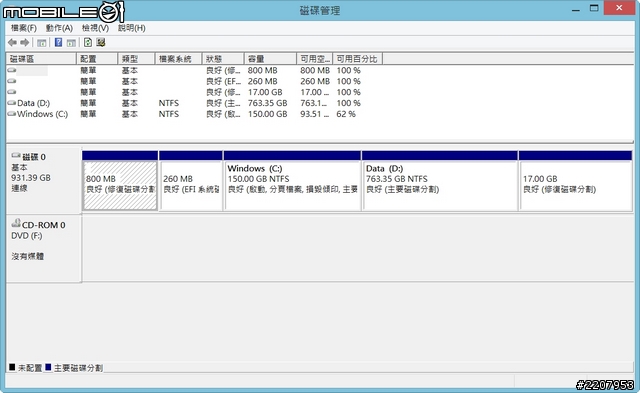The width and height of the screenshot is (640, 393).
Task: Click the disk settings toolbar icon
Action: click(x=100, y=42)
